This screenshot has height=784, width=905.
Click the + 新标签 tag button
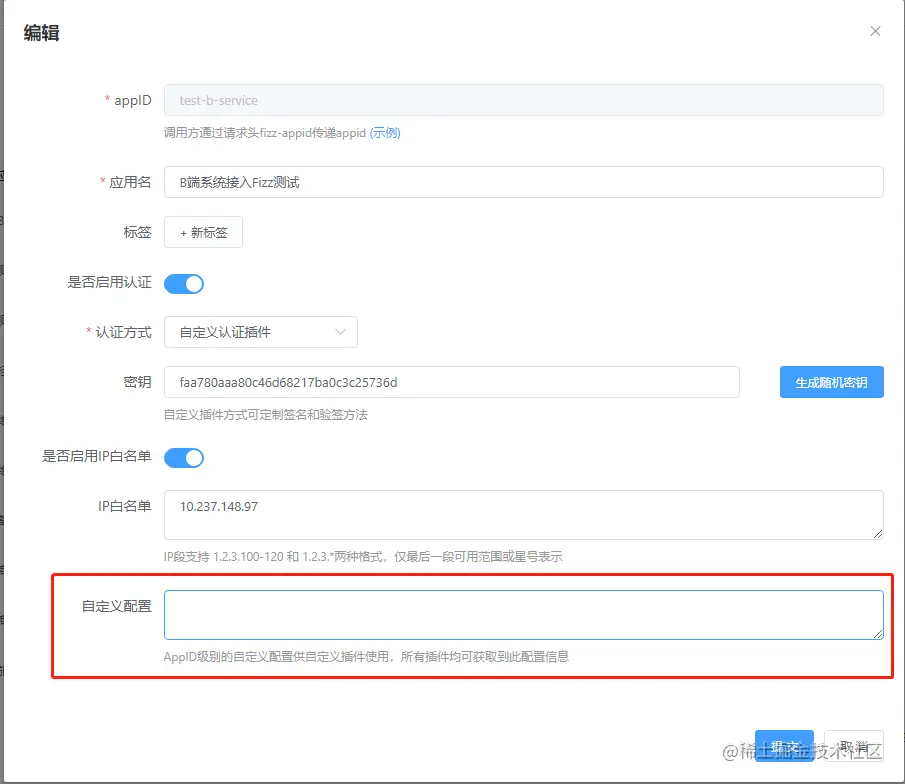click(x=203, y=232)
